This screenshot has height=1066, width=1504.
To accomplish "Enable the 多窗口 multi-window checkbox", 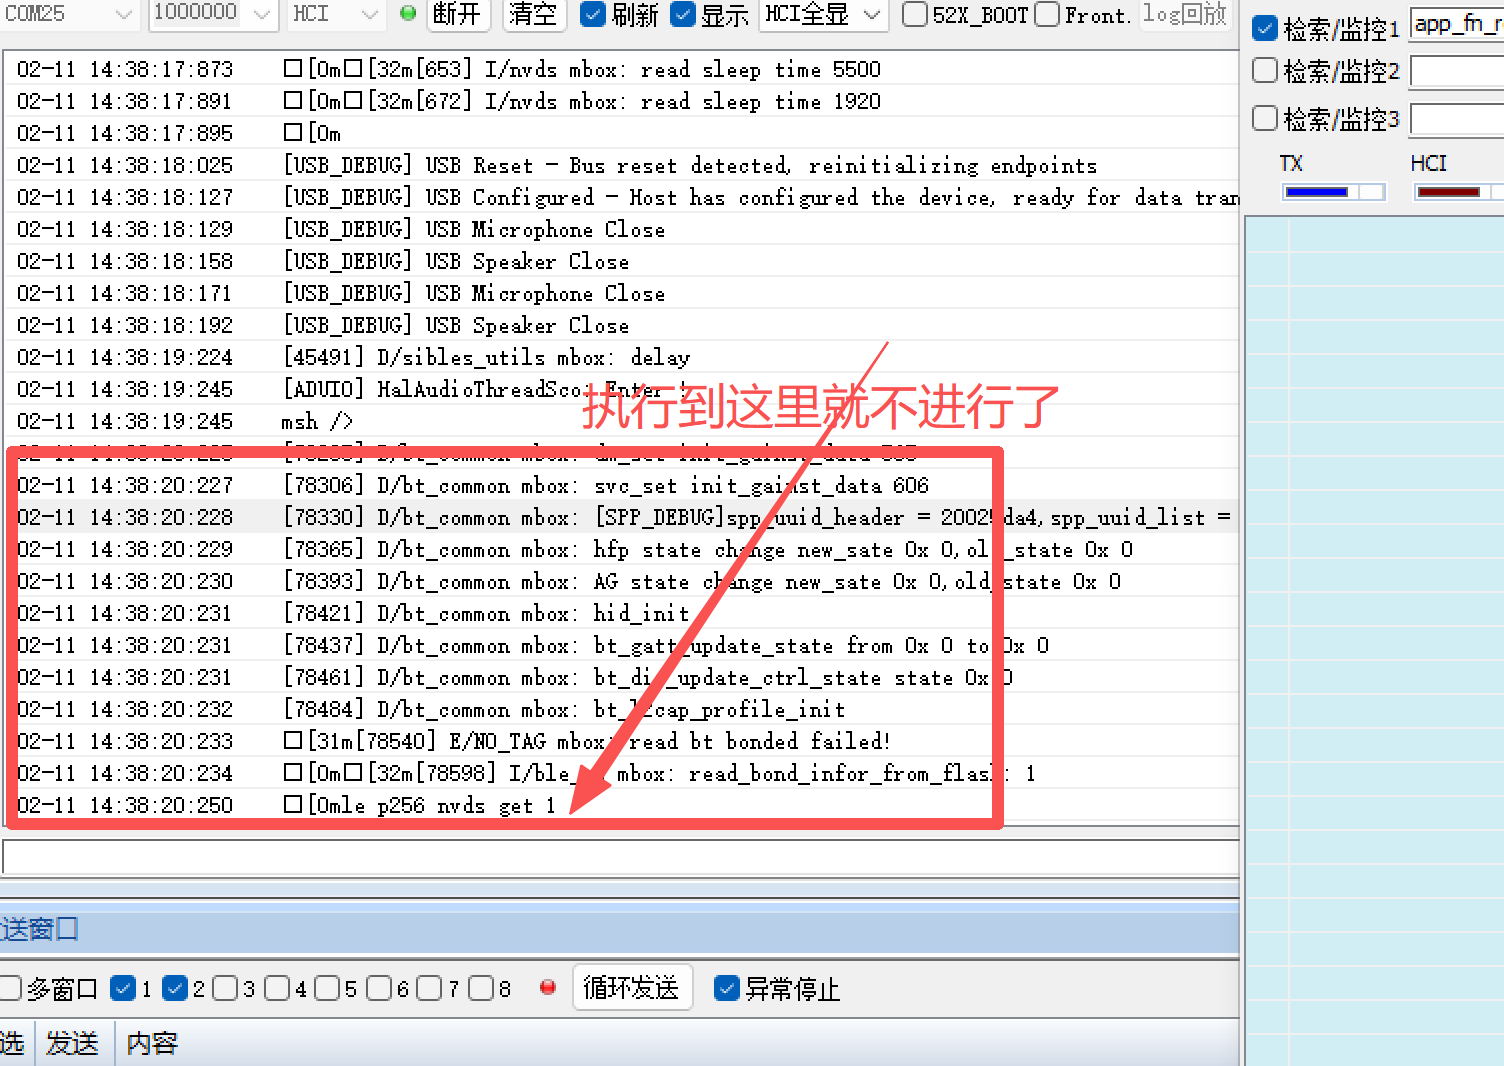I will pos(11,988).
